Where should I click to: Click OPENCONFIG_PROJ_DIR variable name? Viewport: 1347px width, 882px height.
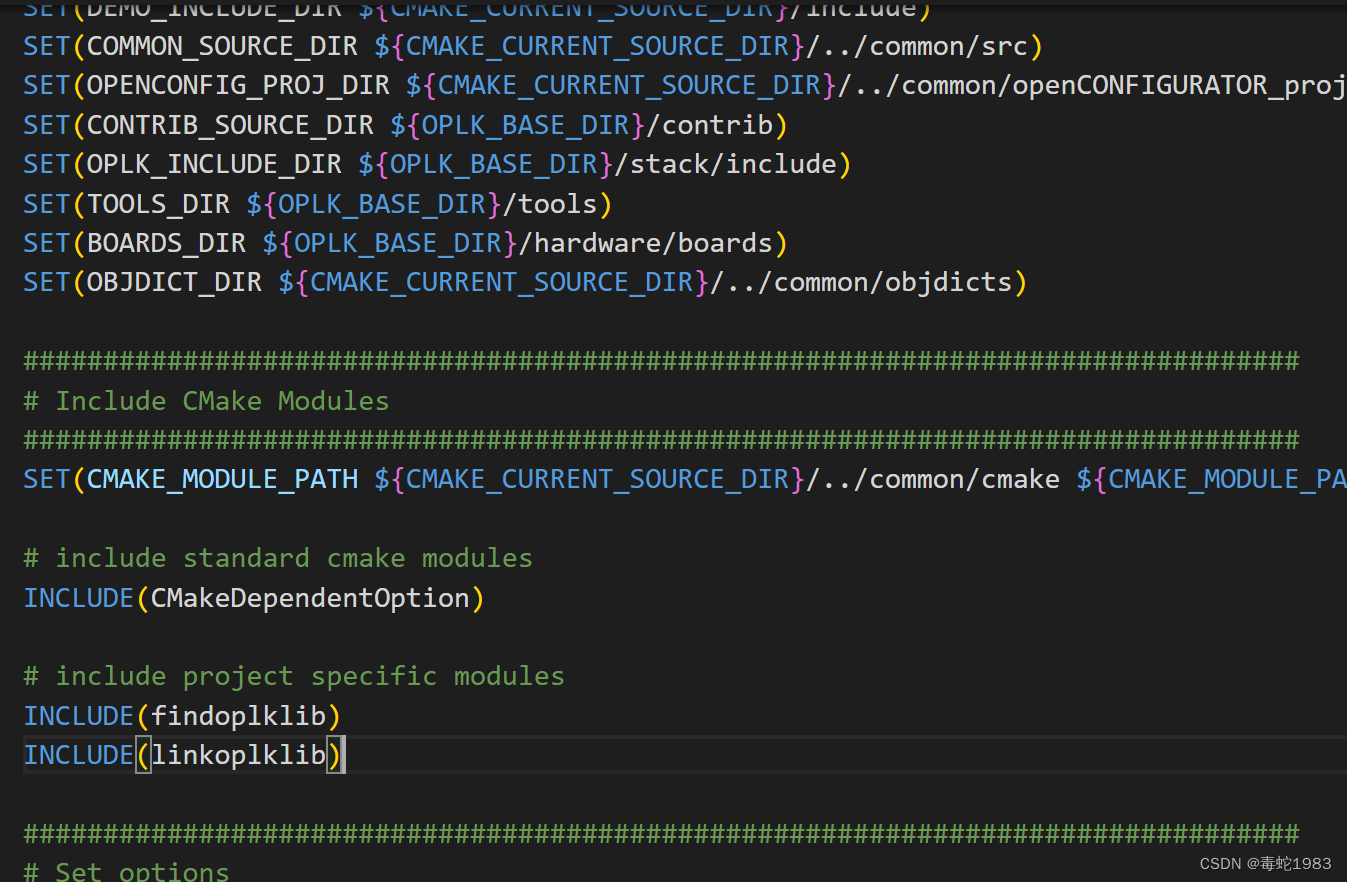point(238,86)
